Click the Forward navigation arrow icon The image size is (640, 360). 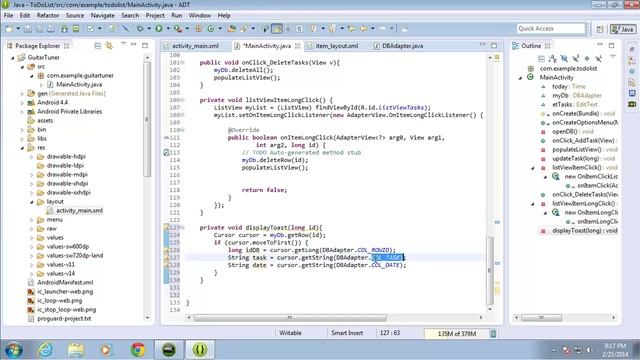pyautogui.click(x=382, y=29)
